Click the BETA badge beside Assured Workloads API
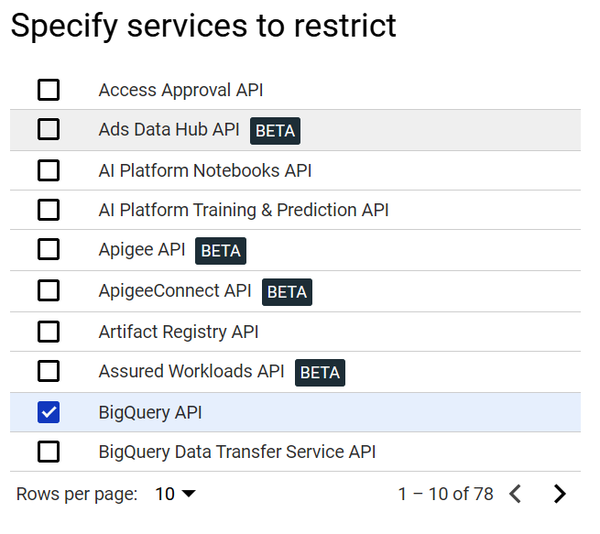Image resolution: width=600 pixels, height=534 pixels. [320, 373]
